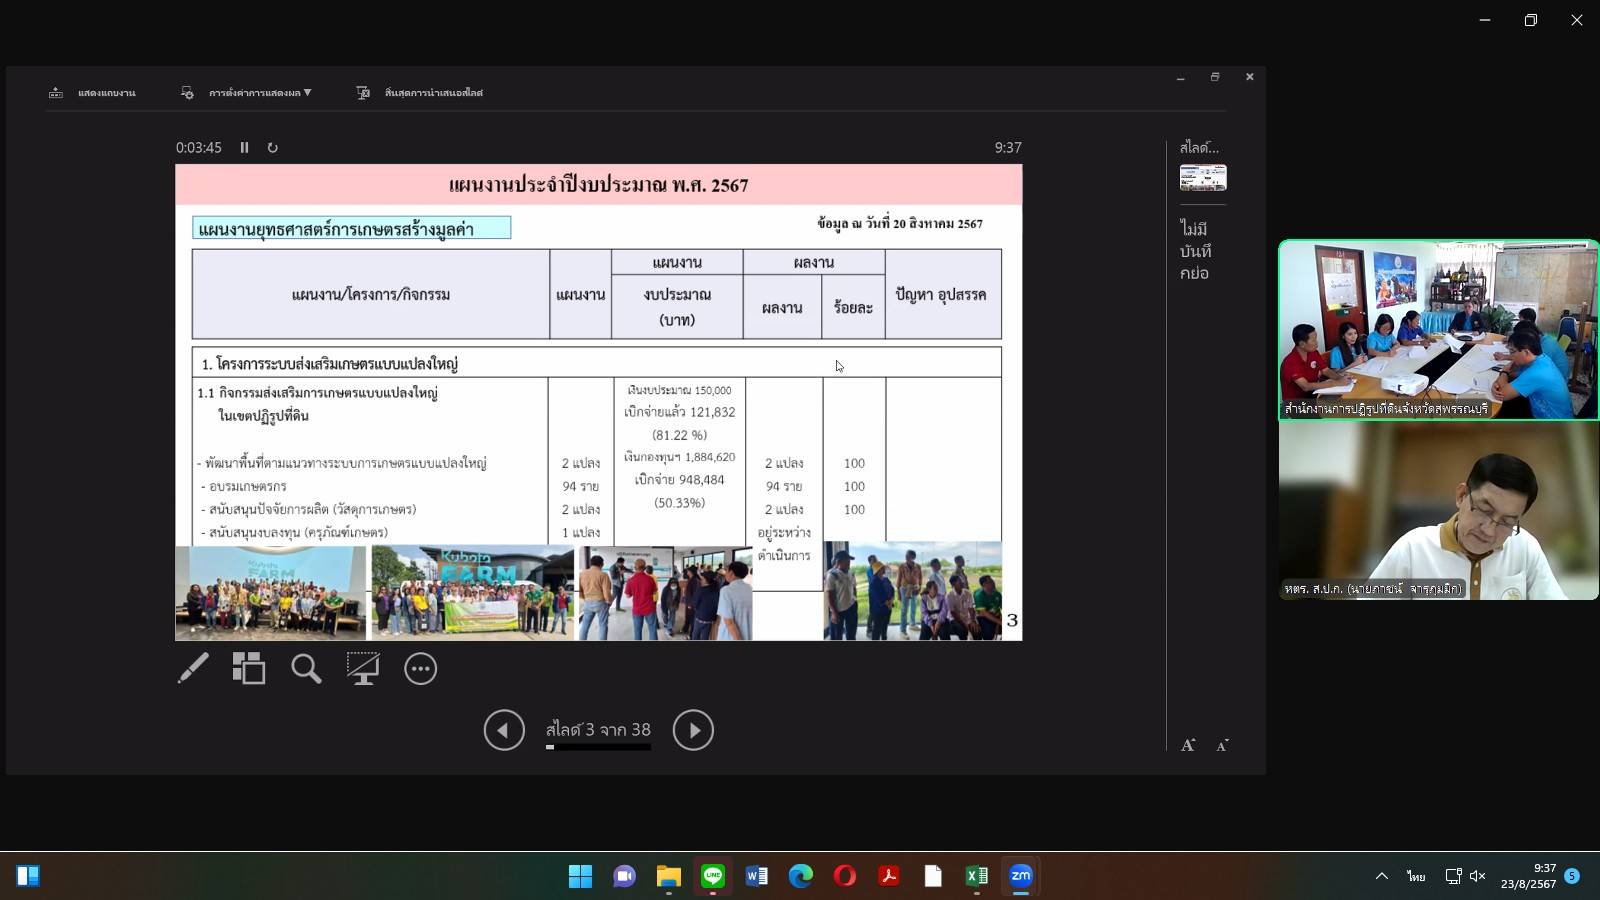1600x900 pixels.
Task: Click the Windows widgets icon on taskbar
Action: (x=28, y=876)
